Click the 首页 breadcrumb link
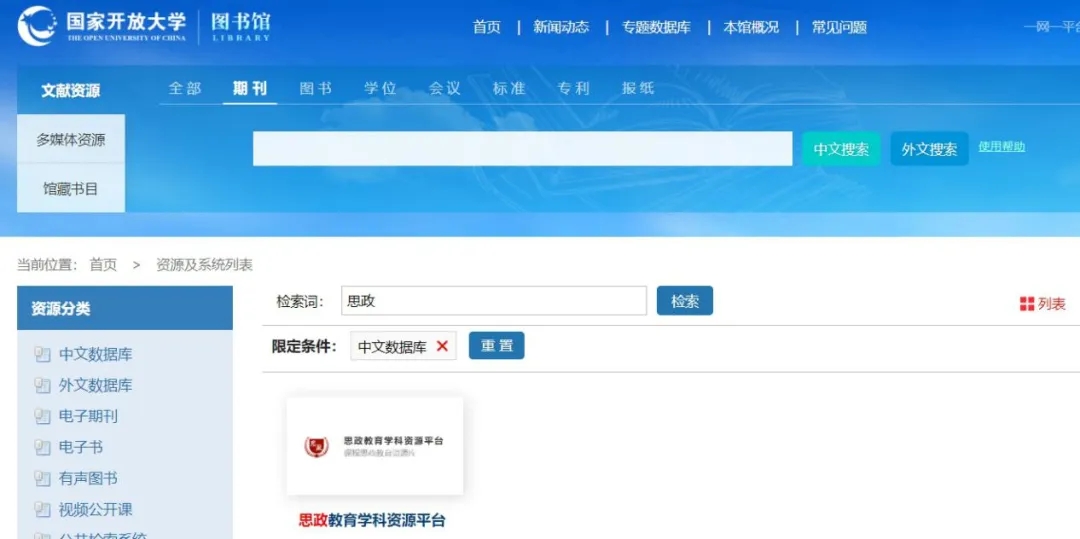This screenshot has height=539, width=1080. 103,264
